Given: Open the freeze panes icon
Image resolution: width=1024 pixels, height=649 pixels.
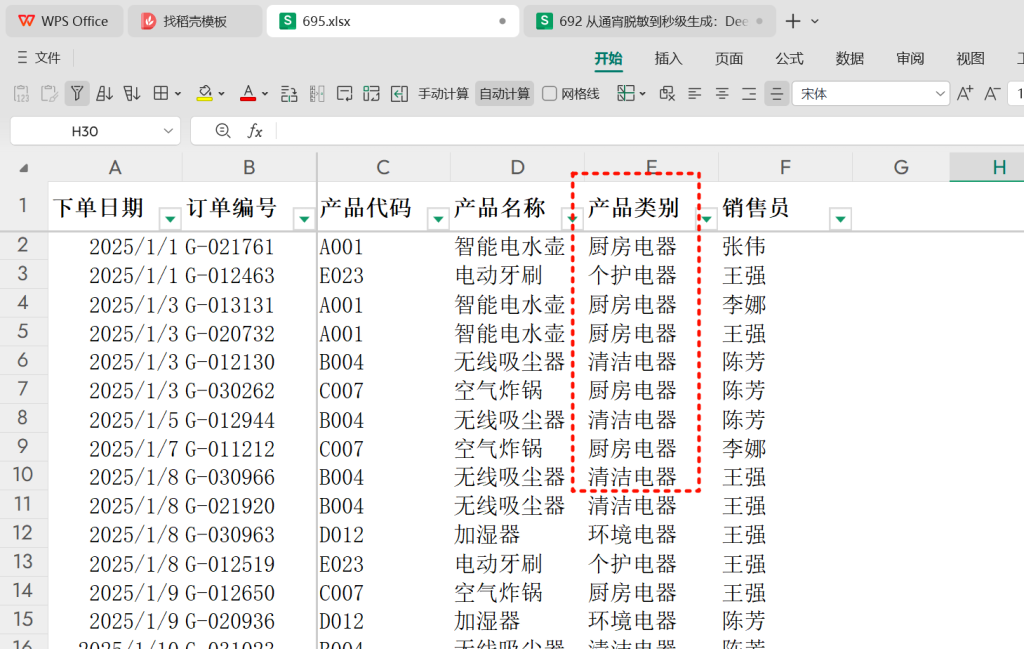Looking at the screenshot, I should click(626, 94).
